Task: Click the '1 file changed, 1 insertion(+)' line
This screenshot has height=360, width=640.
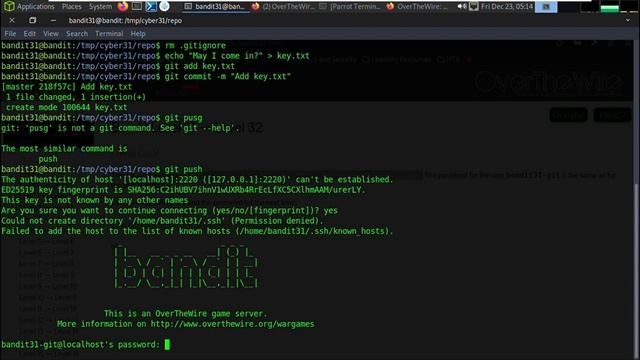Action: (x=76, y=97)
